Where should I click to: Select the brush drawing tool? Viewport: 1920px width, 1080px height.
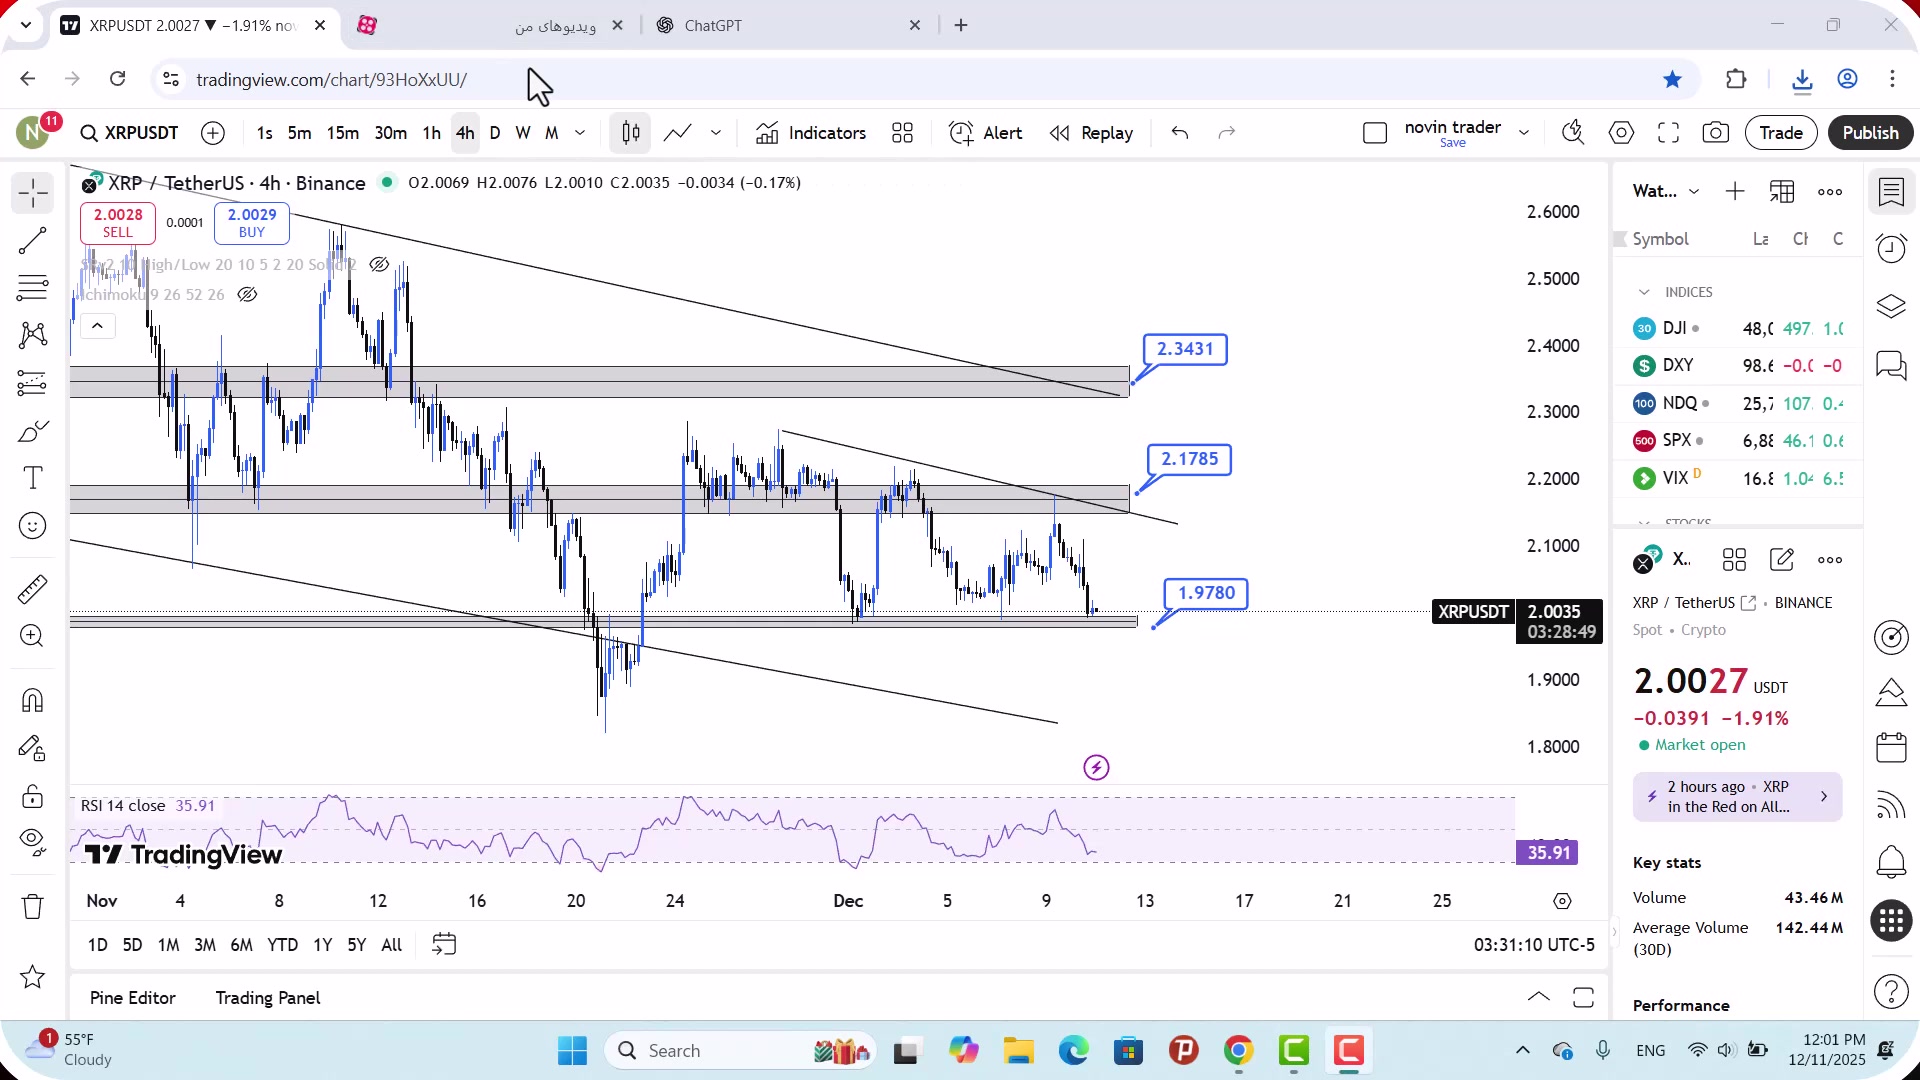pyautogui.click(x=32, y=431)
